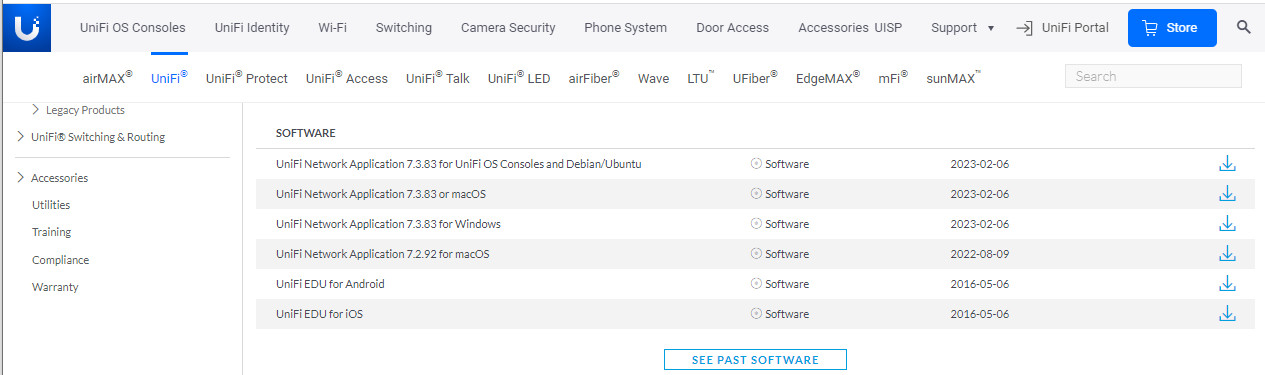Open Training in sidebar
1265x375 pixels.
(51, 232)
